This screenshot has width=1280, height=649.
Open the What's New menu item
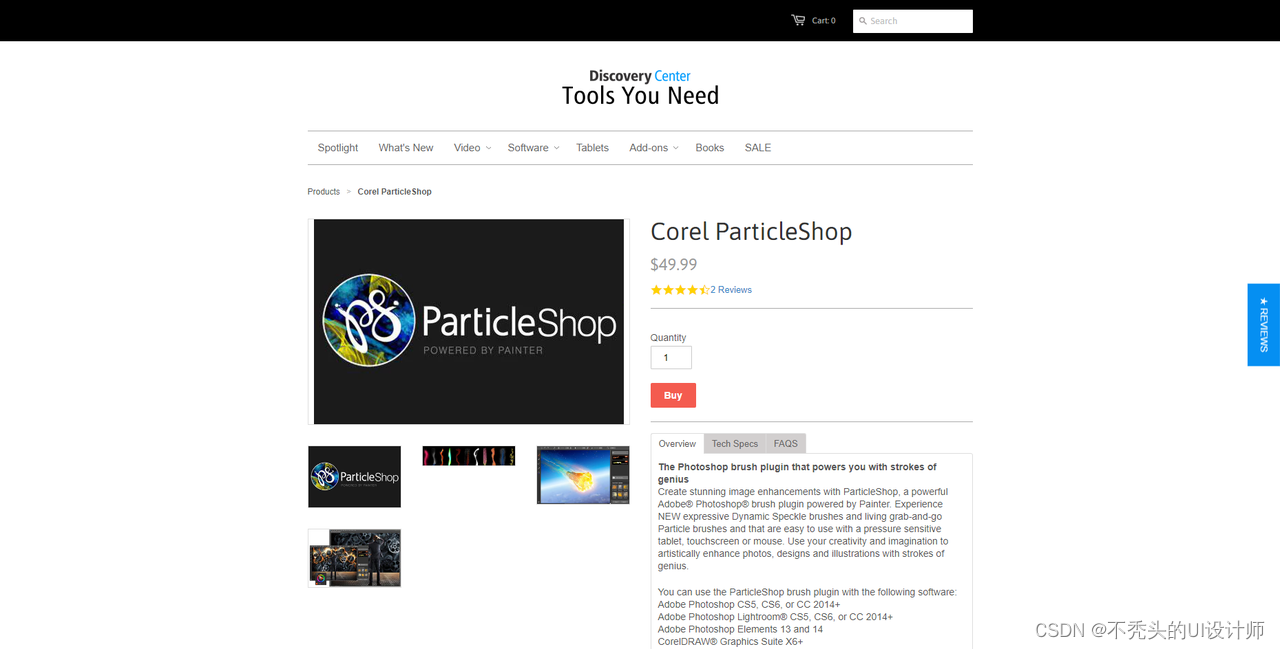(406, 148)
